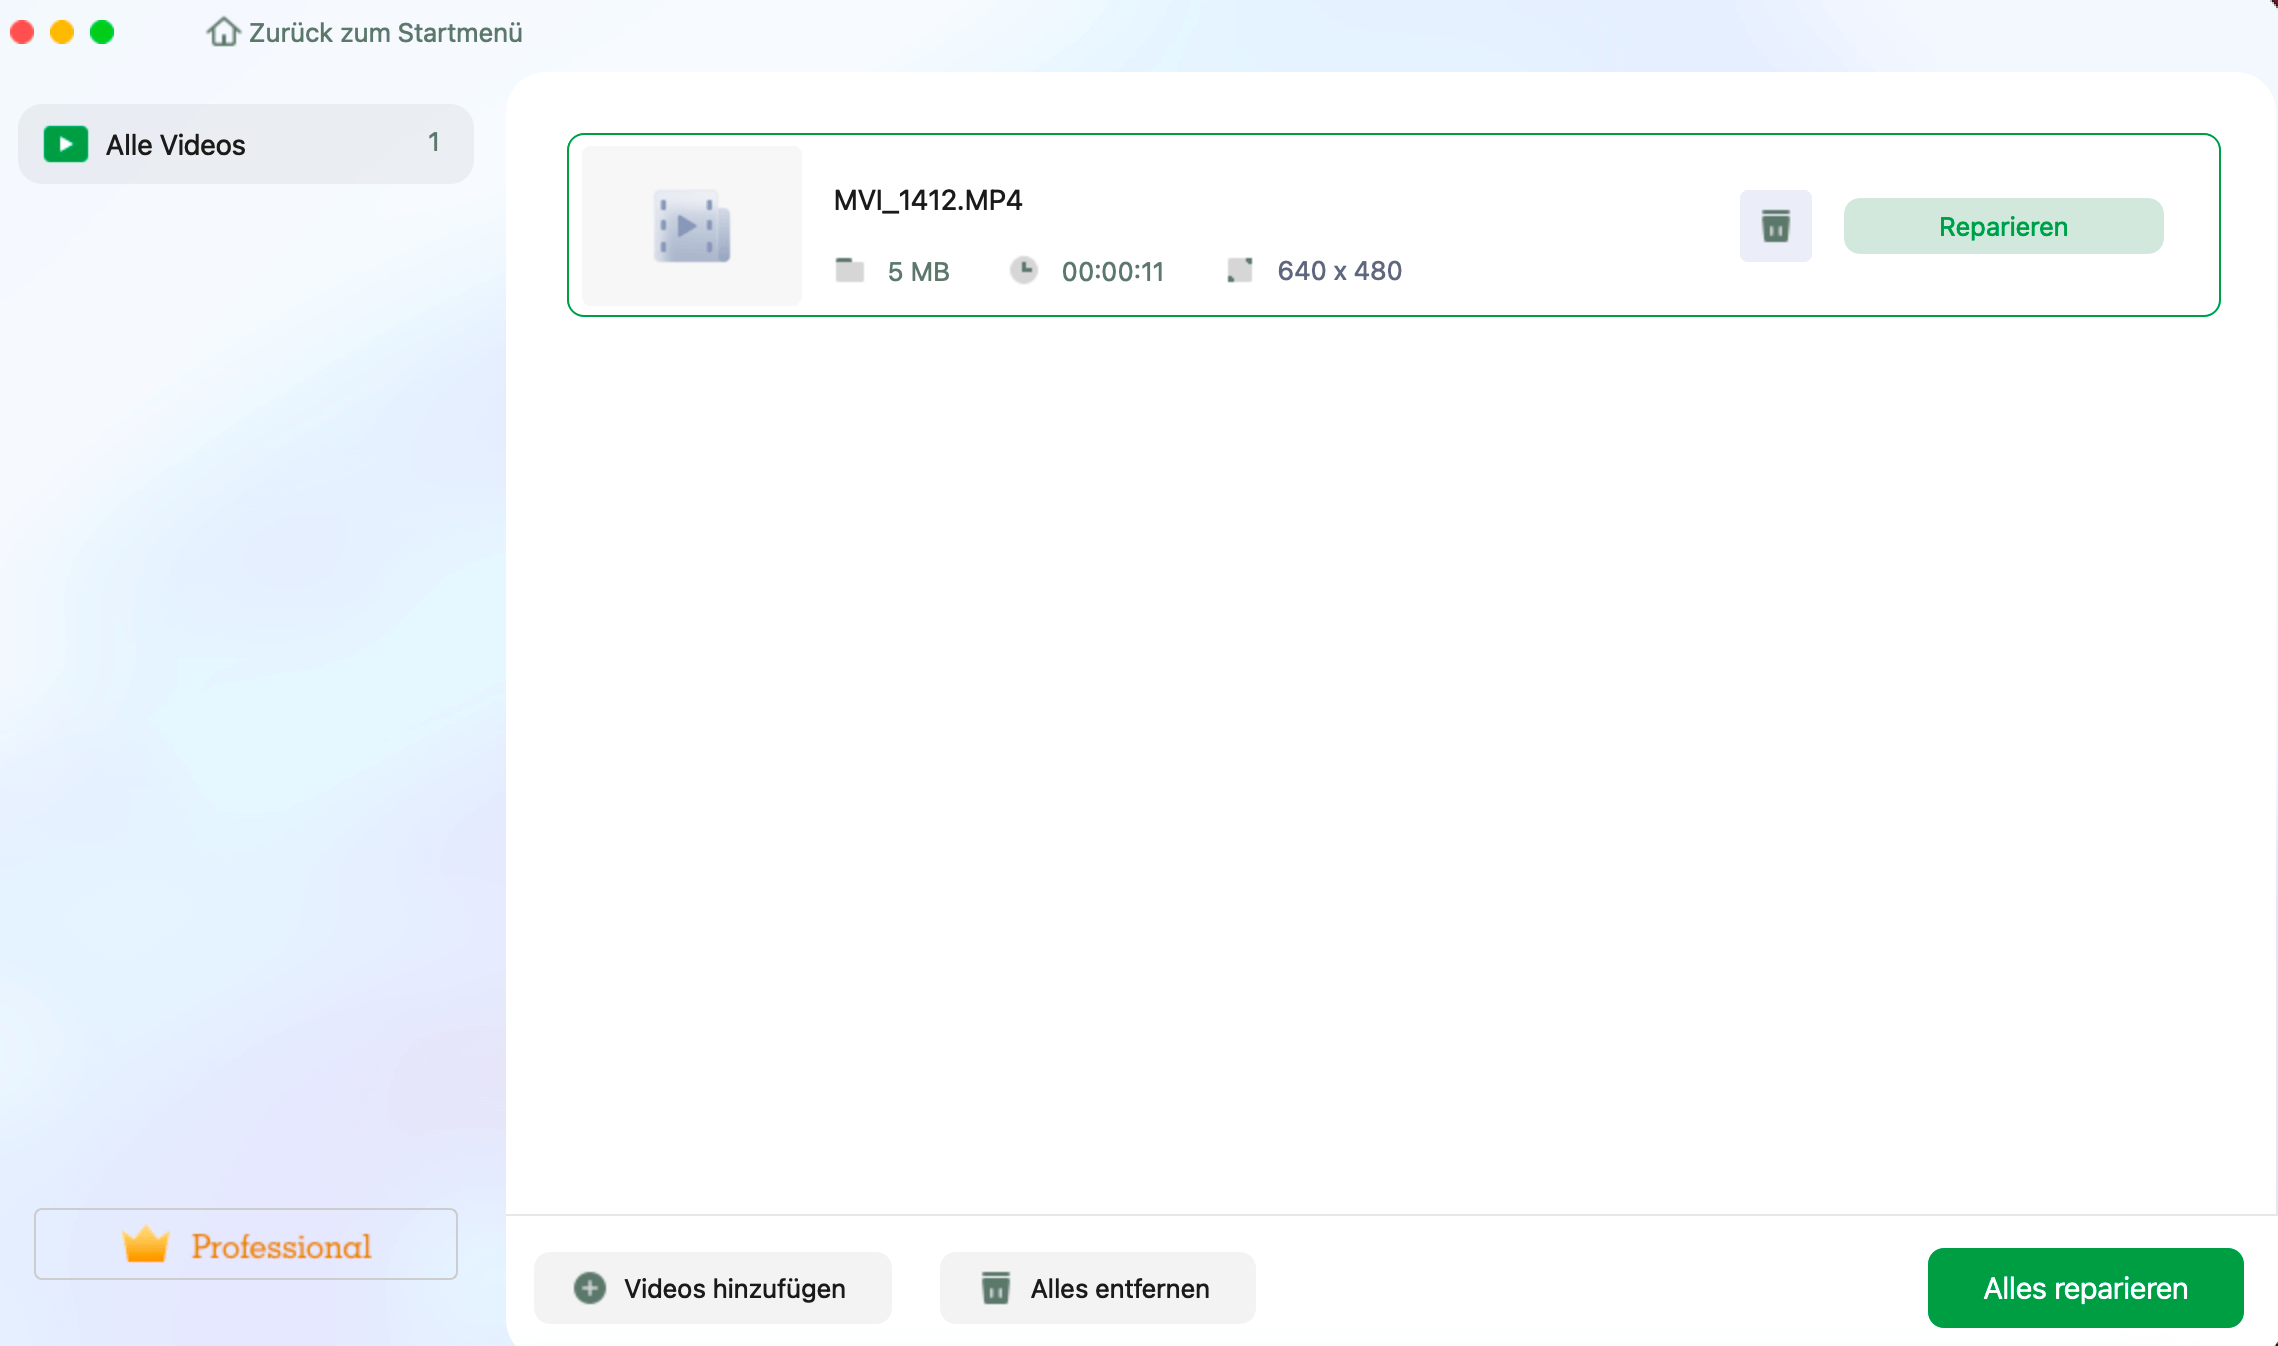The height and width of the screenshot is (1346, 2278).
Task: Click the 640 x 480 resolution text
Action: 1340,271
